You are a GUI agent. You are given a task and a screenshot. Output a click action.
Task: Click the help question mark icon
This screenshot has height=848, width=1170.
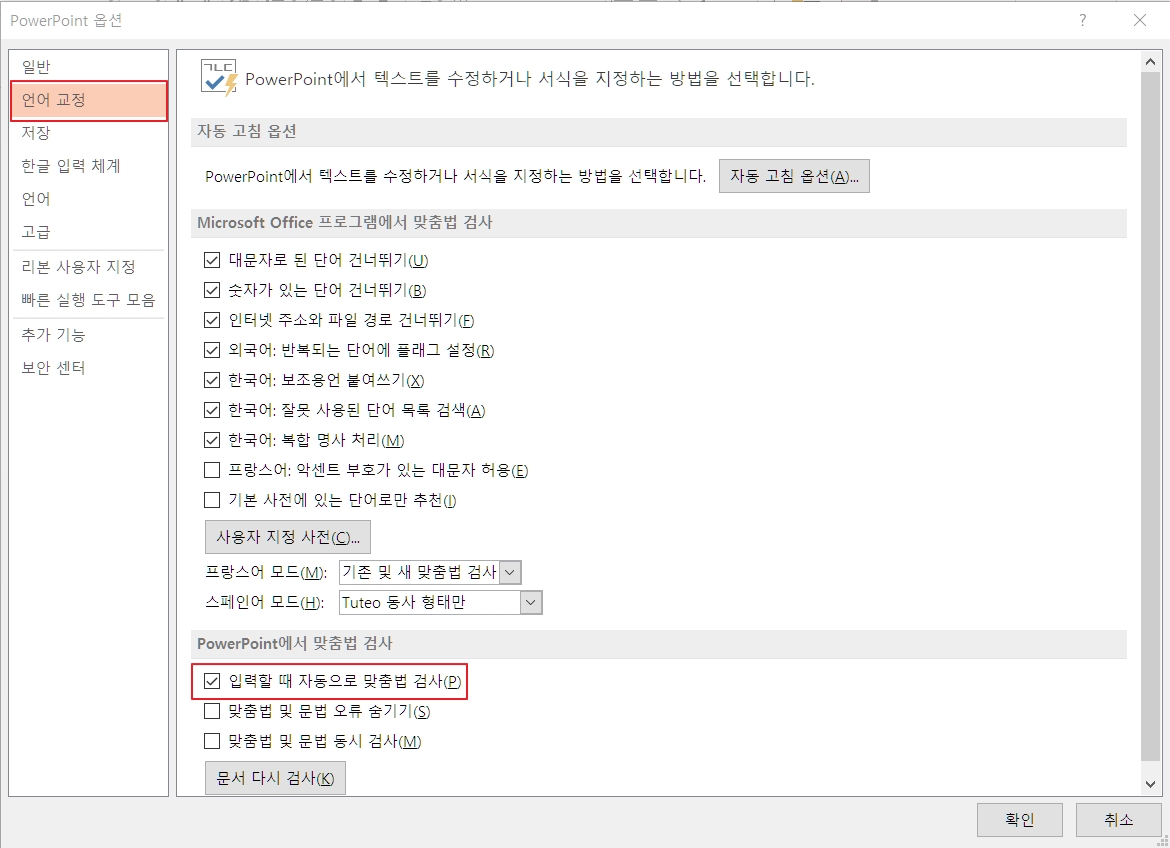pos(1083,20)
